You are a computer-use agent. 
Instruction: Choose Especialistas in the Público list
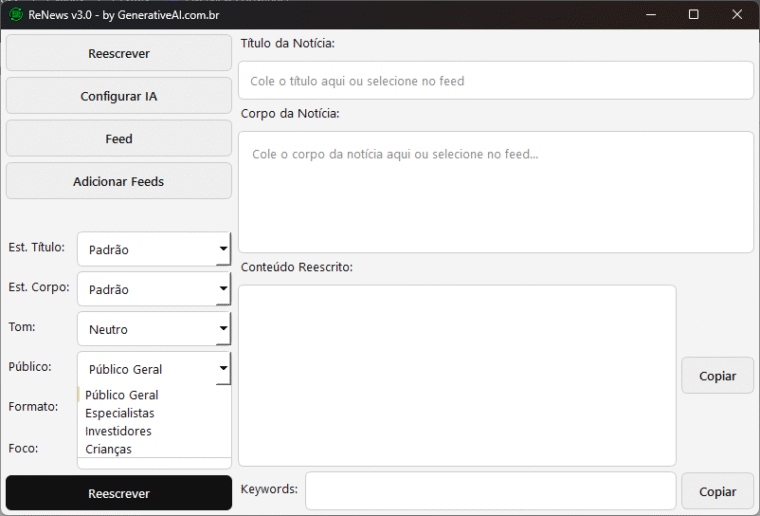120,413
